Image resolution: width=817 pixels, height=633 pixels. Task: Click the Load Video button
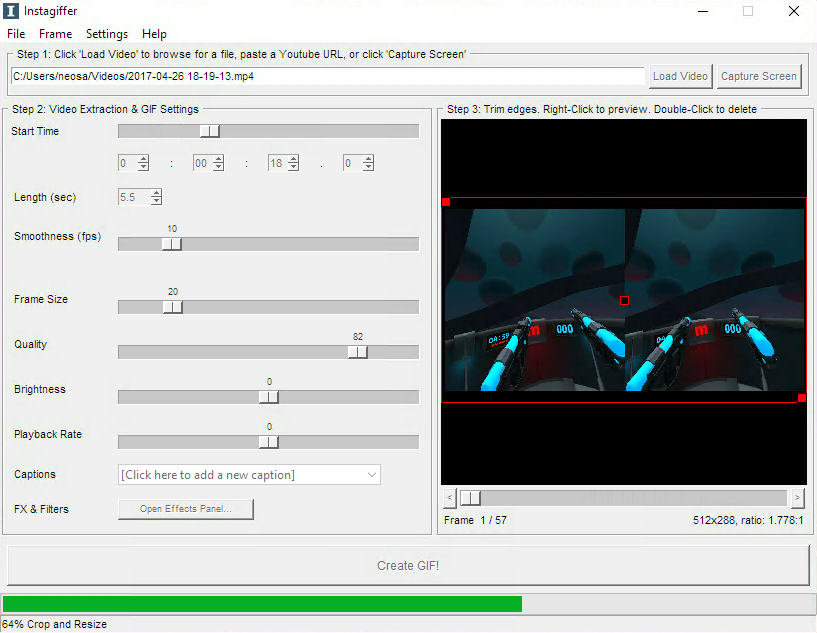pos(680,76)
